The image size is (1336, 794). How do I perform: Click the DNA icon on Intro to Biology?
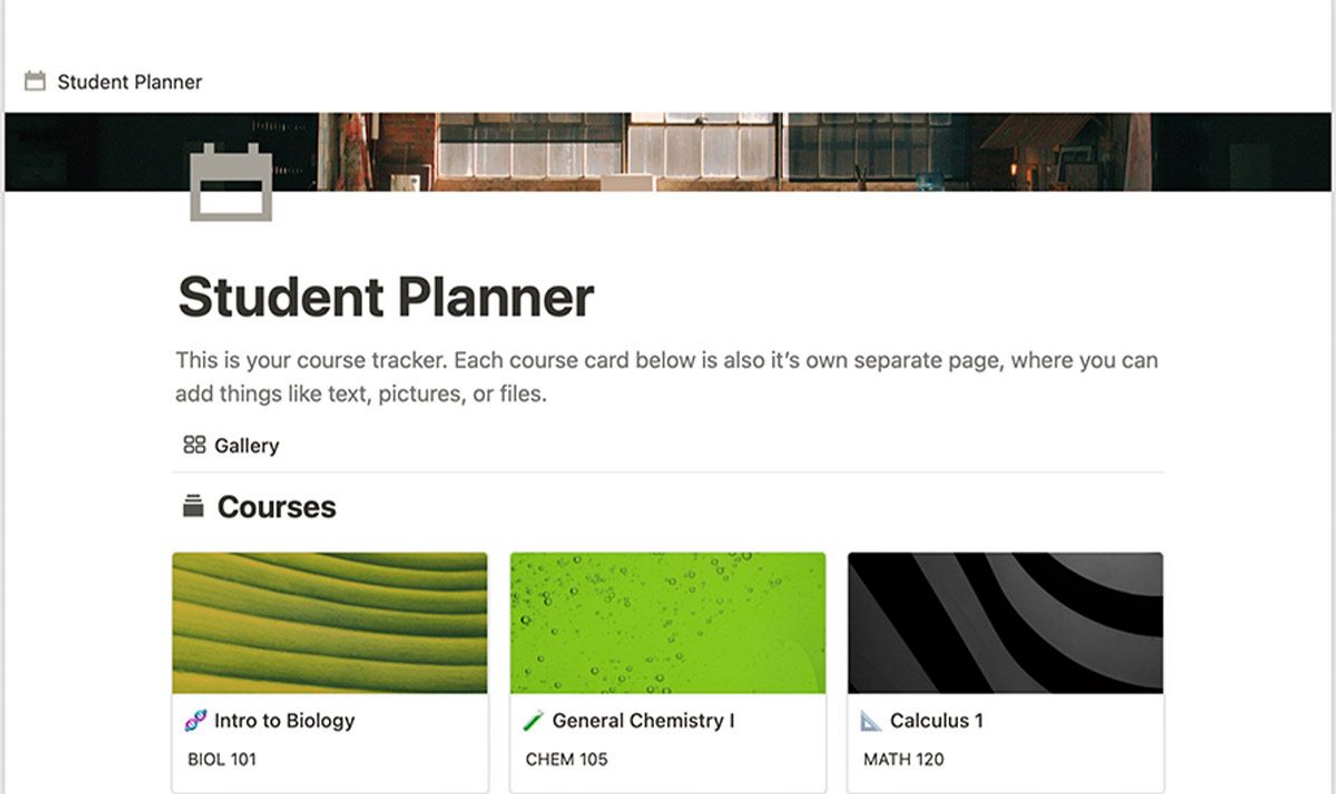tap(196, 720)
